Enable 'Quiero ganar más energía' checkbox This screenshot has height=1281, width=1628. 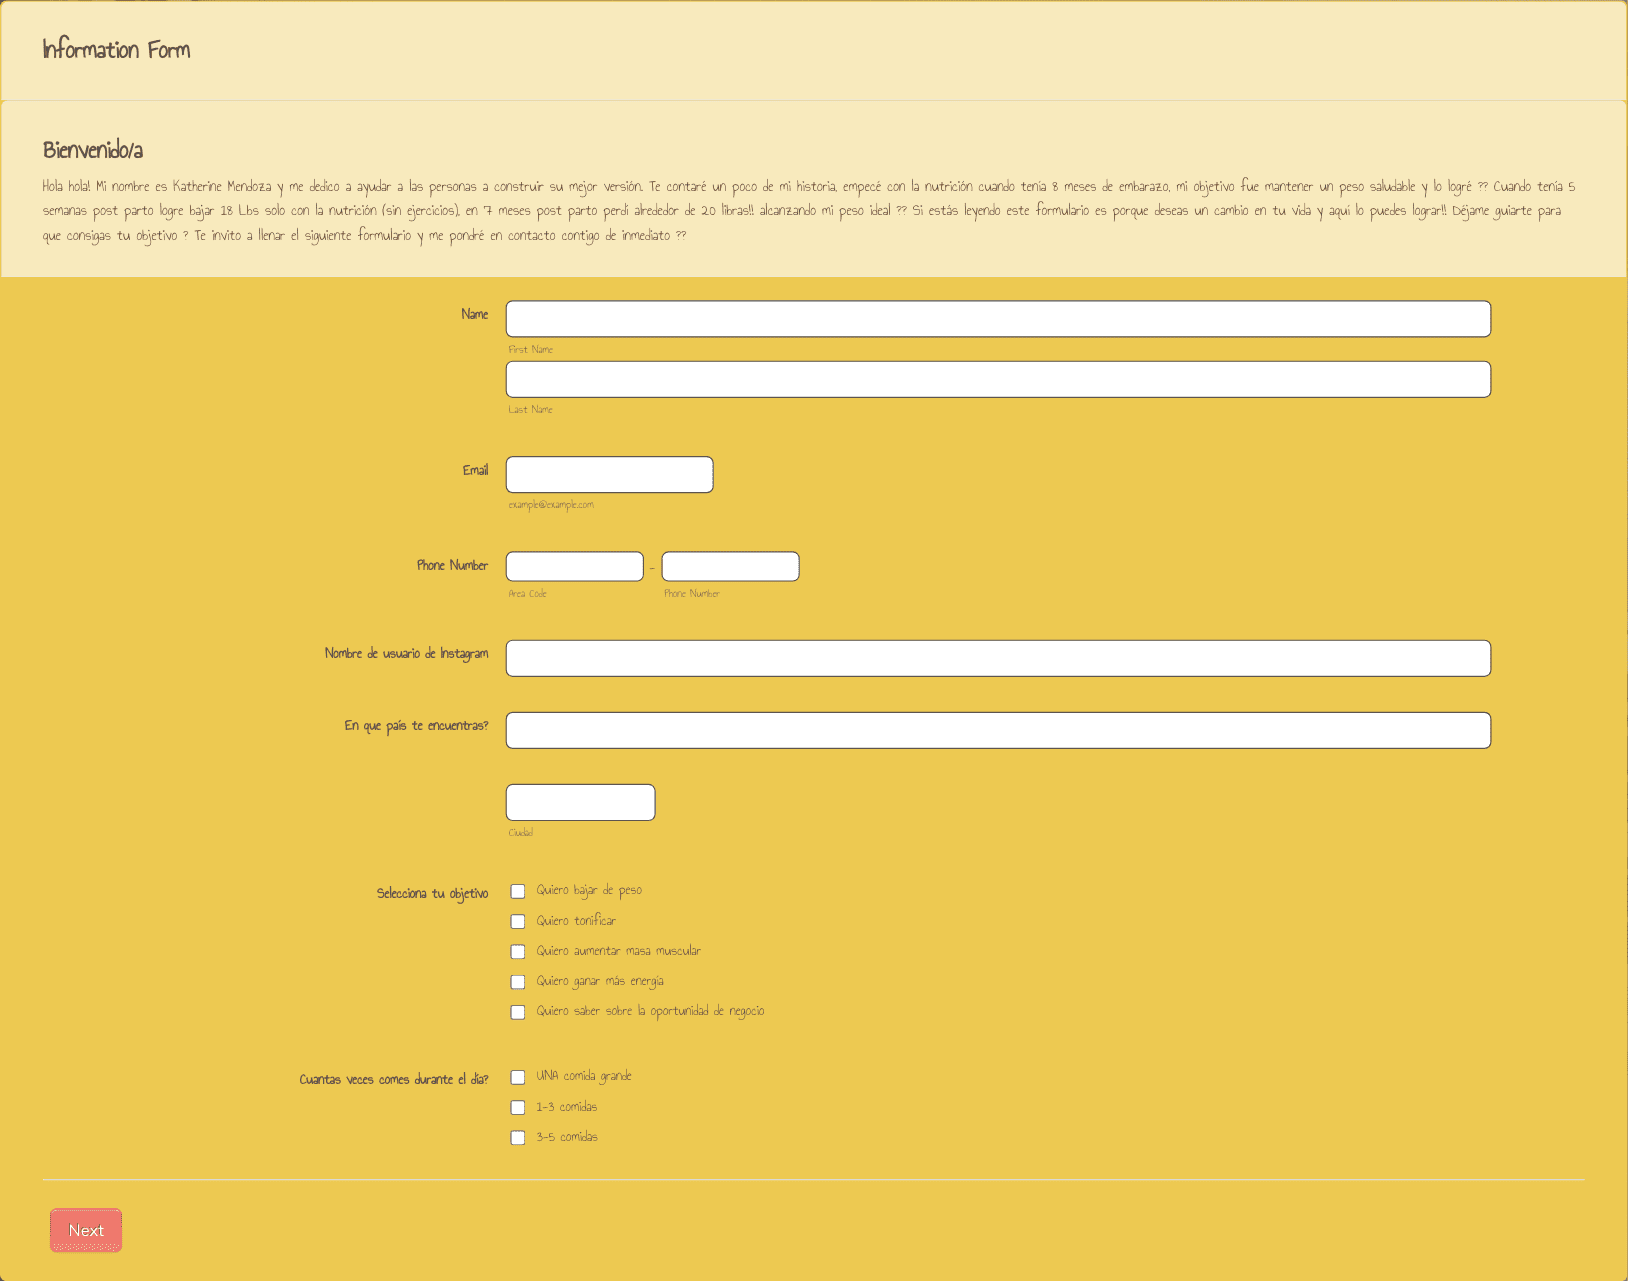518,982
